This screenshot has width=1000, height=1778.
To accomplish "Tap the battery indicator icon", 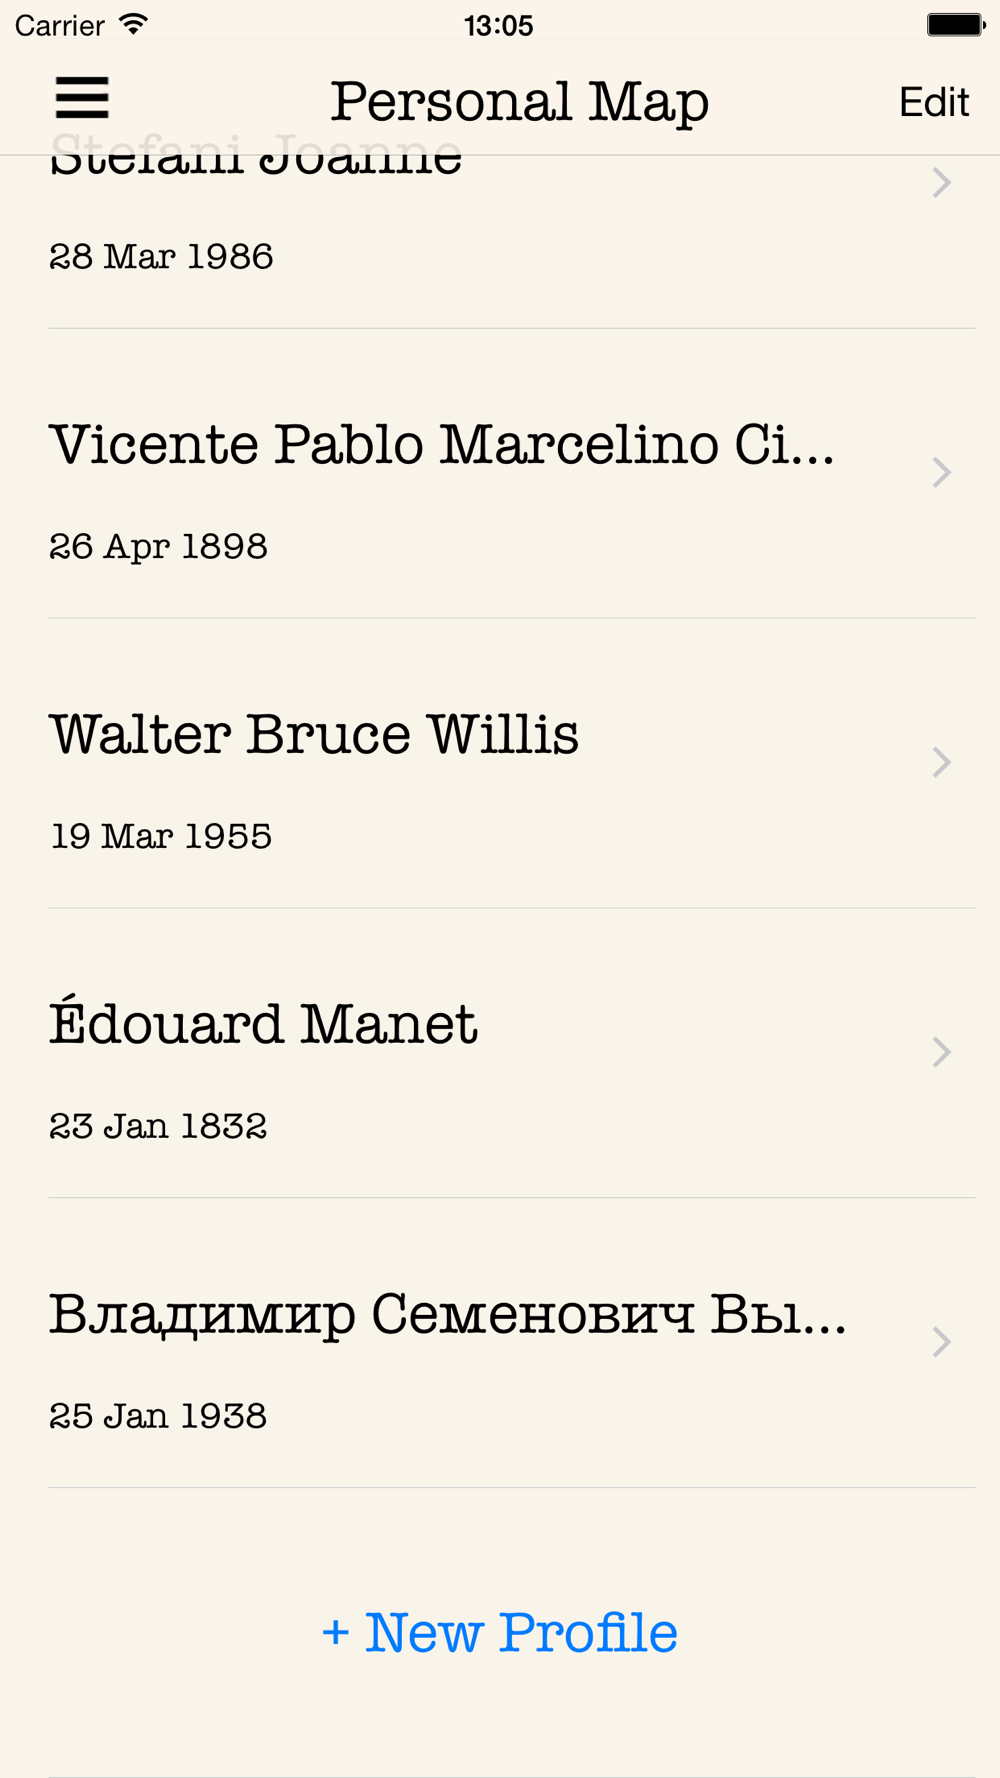I will tap(955, 25).
